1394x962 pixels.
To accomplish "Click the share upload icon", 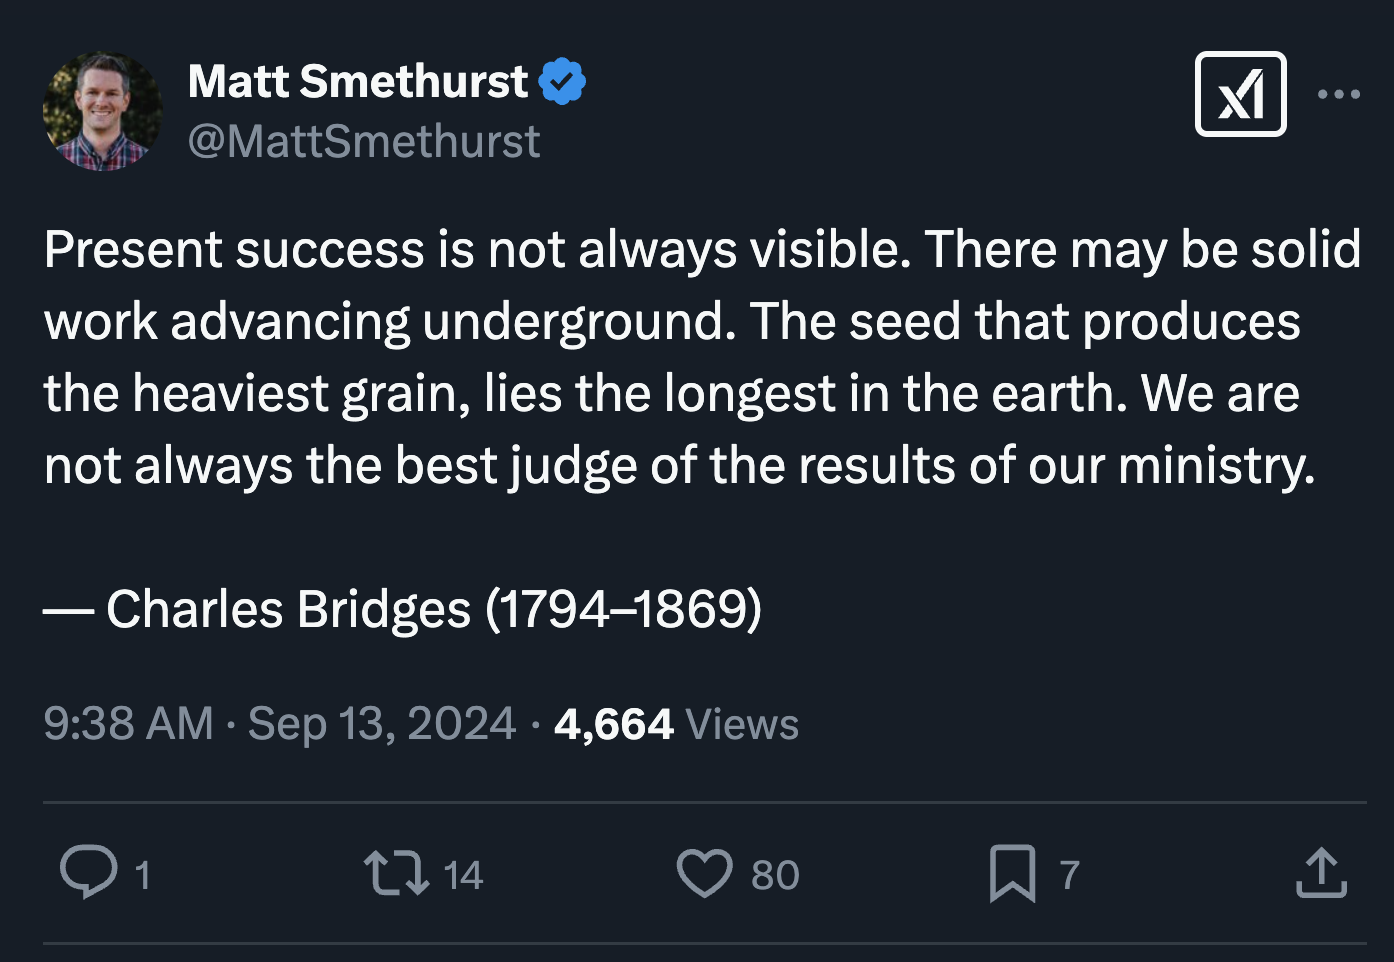I will (x=1321, y=873).
